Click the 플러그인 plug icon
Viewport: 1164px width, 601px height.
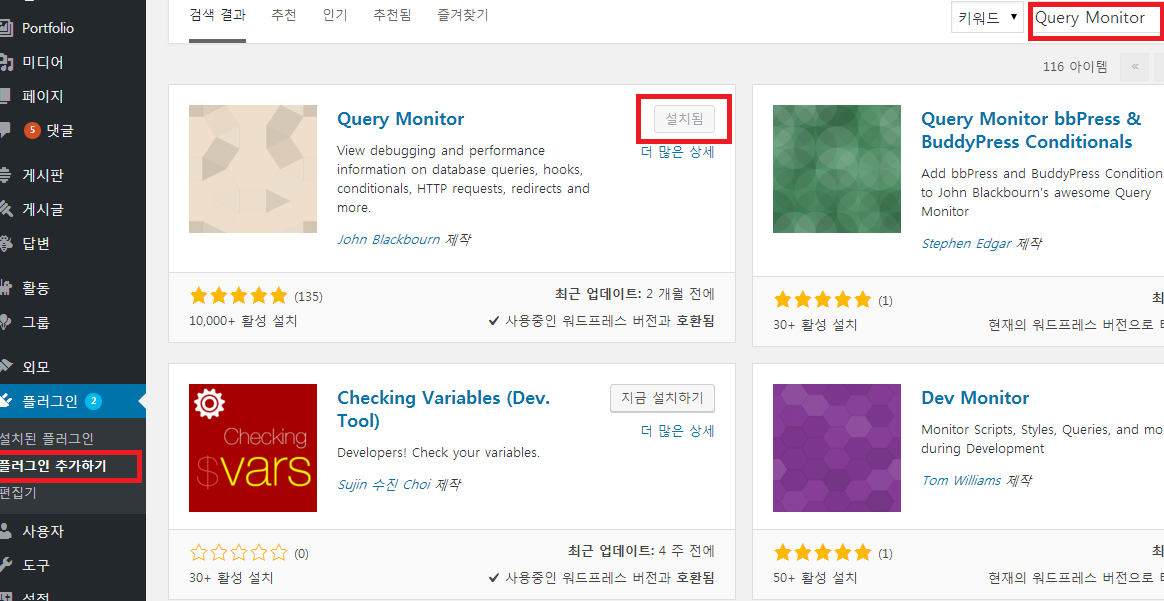[x=5, y=401]
